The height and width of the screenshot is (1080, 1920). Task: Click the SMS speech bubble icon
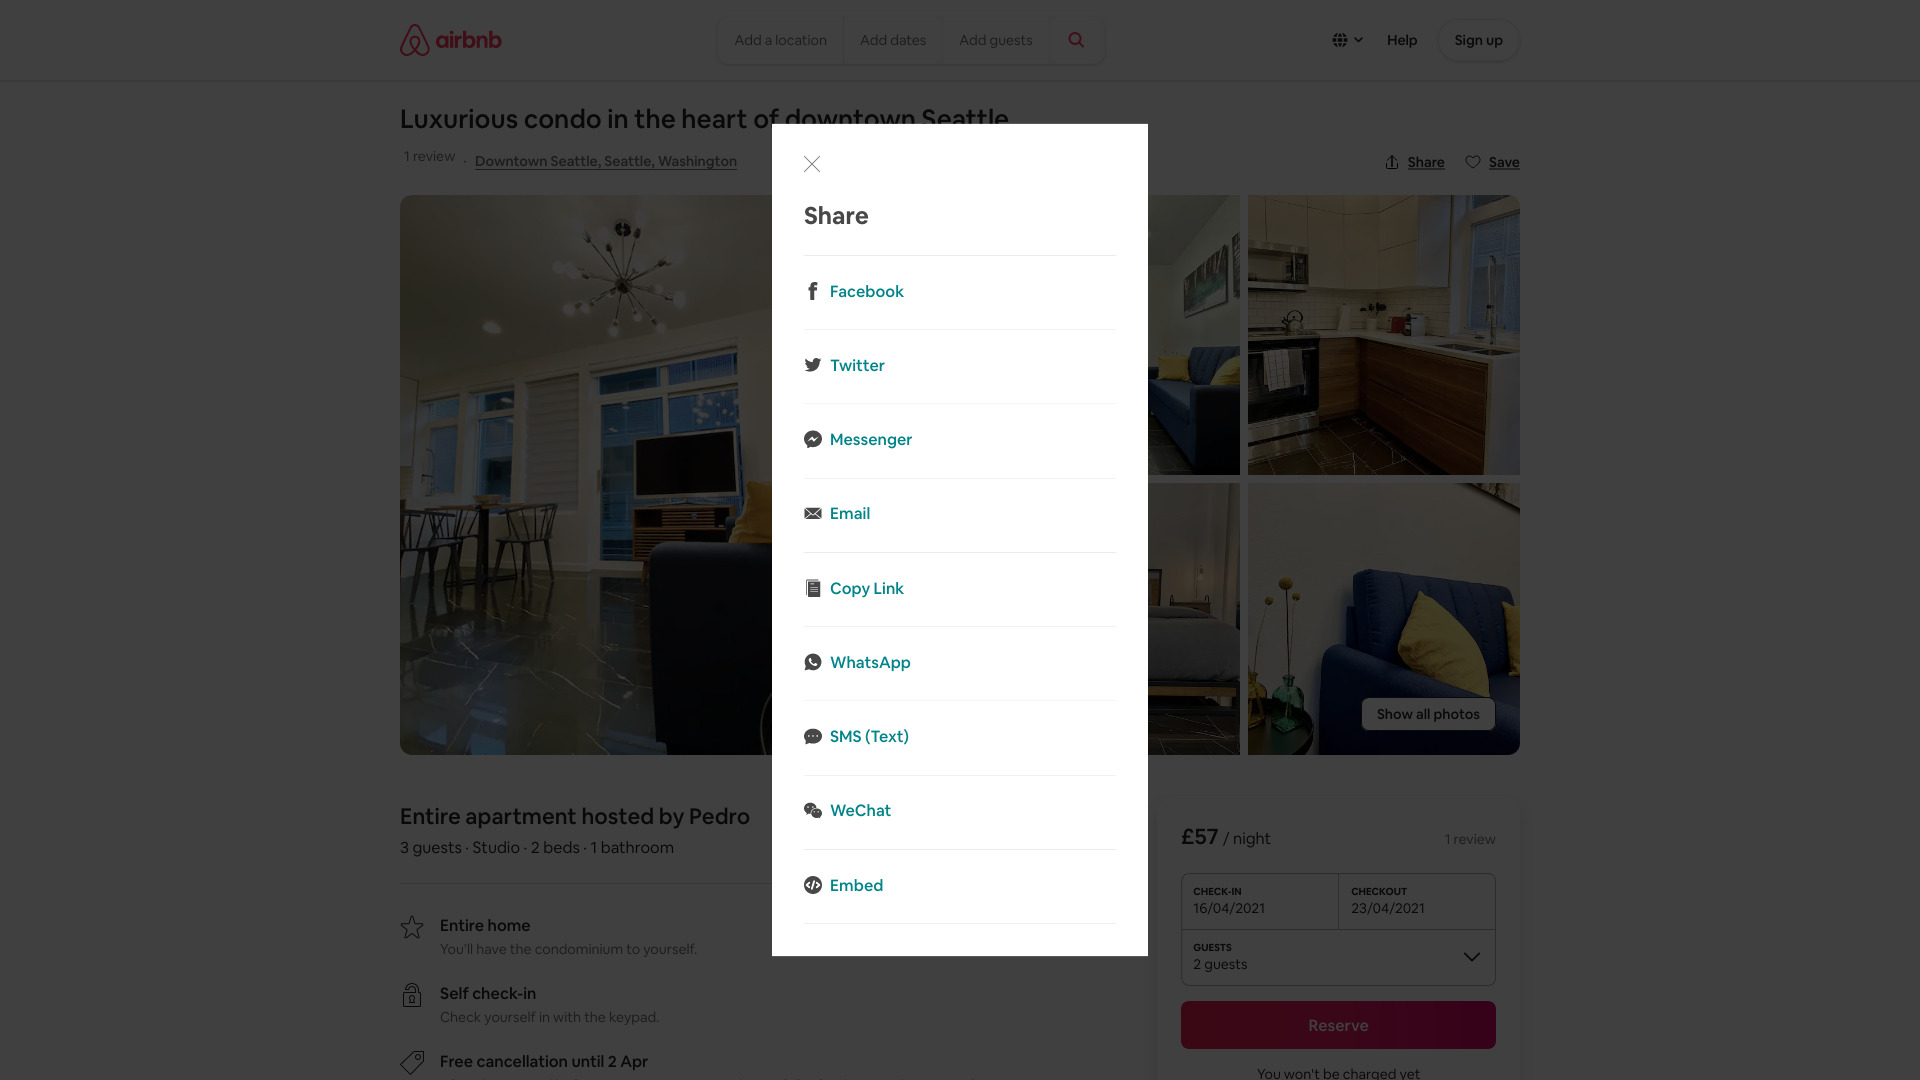tap(813, 736)
